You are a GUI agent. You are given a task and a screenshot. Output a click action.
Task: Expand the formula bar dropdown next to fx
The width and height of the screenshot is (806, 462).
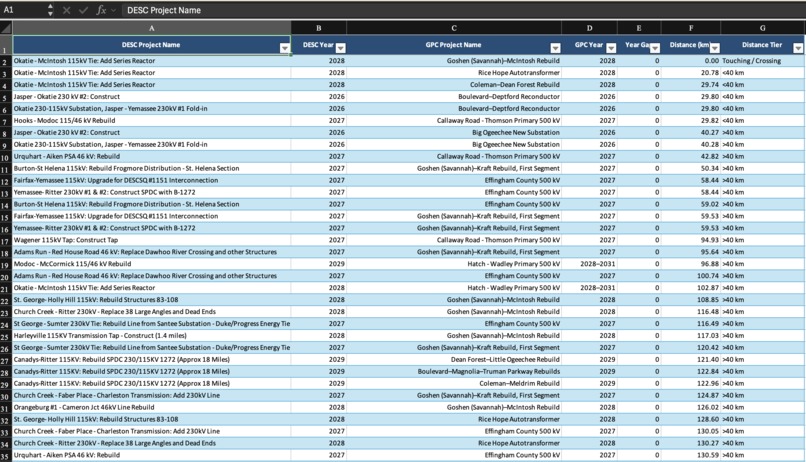coord(113,10)
